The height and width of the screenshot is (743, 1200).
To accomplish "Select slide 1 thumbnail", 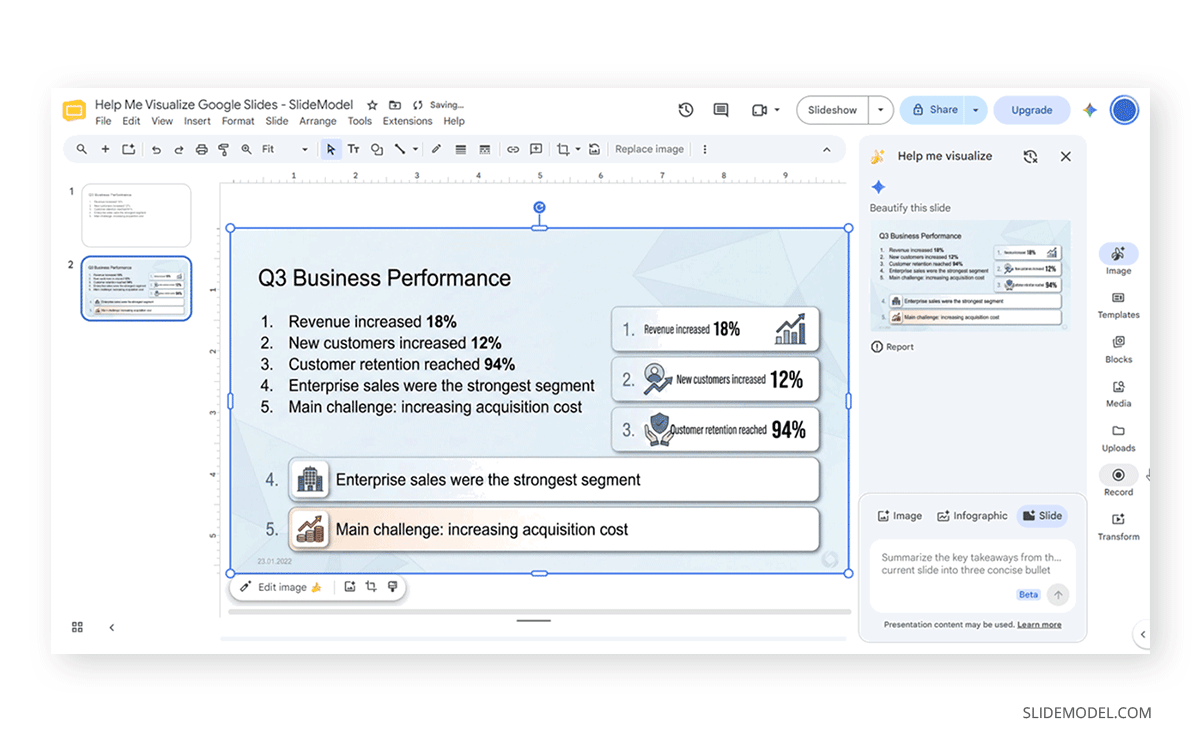I will [x=136, y=215].
